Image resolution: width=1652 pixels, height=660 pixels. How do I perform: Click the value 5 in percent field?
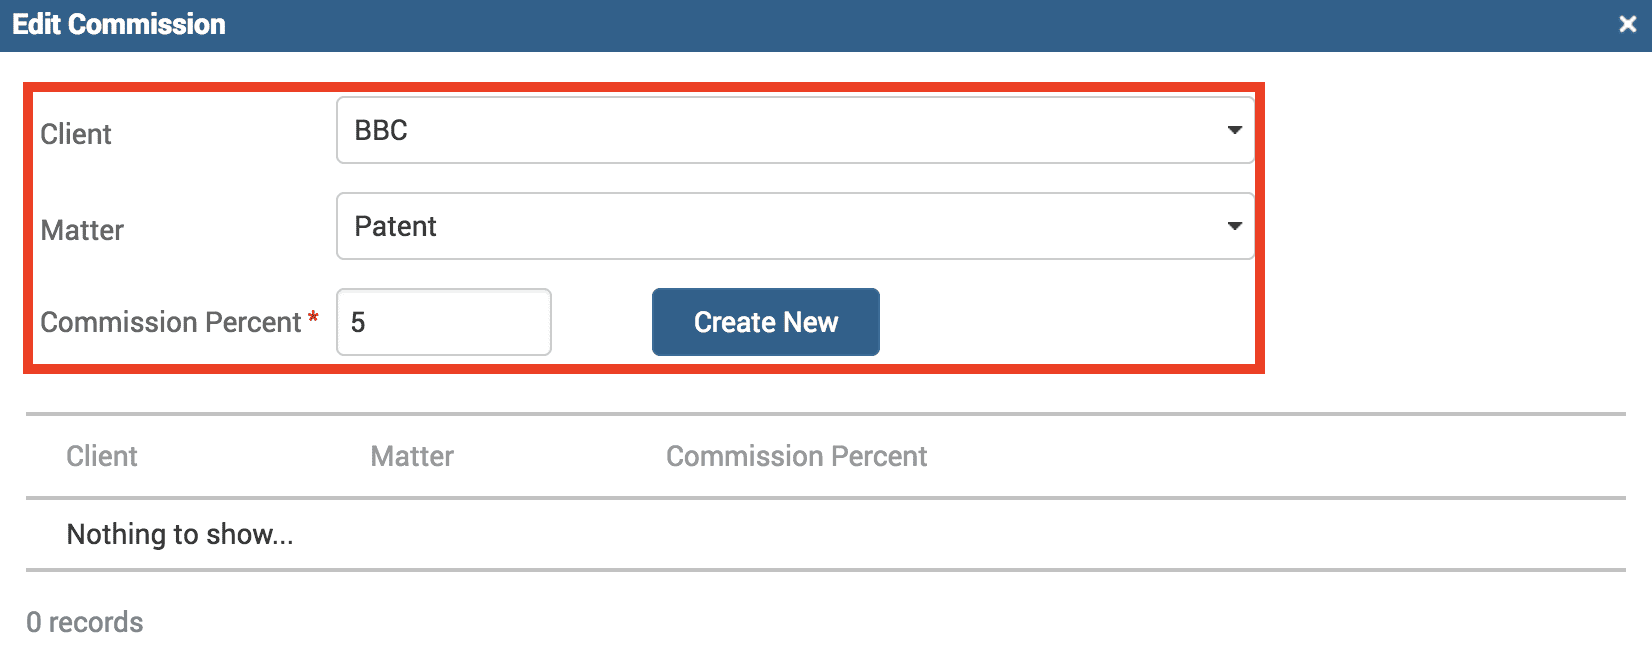coord(358,322)
